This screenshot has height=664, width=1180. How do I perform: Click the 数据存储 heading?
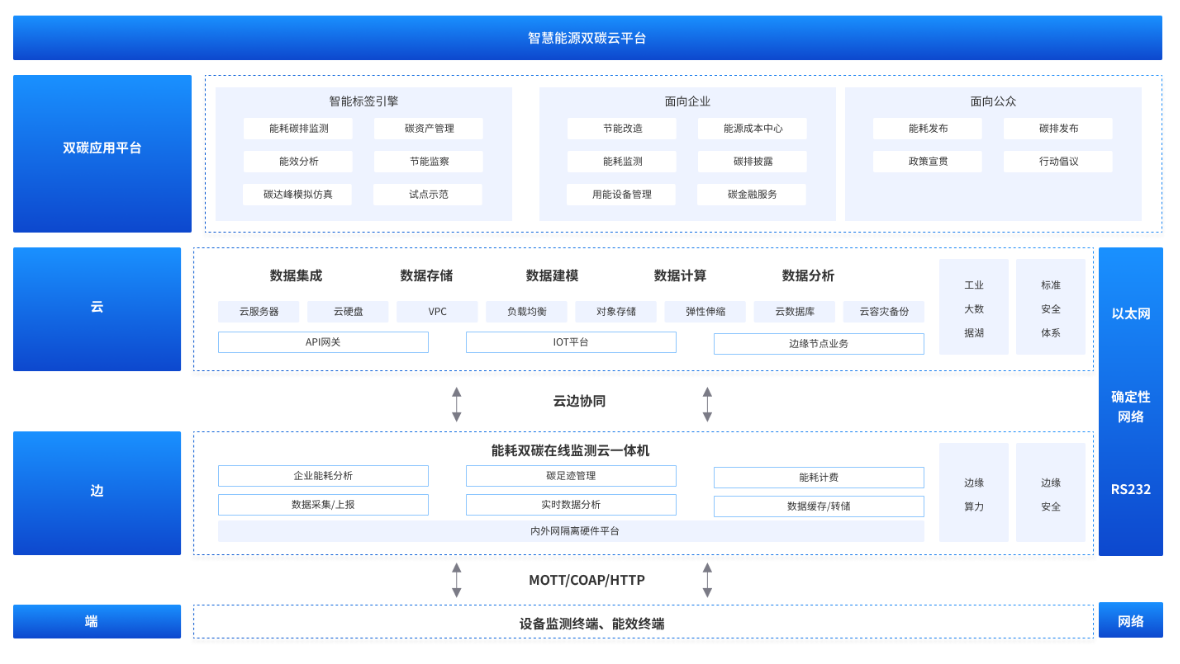(x=427, y=276)
